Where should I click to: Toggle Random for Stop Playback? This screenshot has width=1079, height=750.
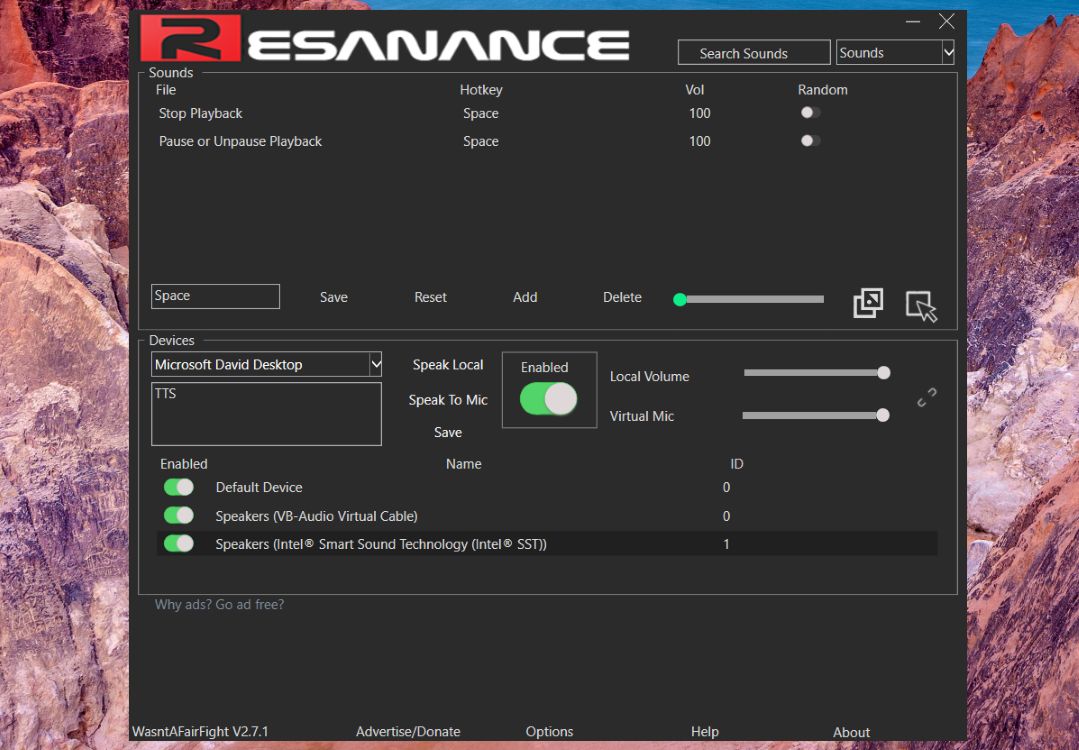pos(810,113)
